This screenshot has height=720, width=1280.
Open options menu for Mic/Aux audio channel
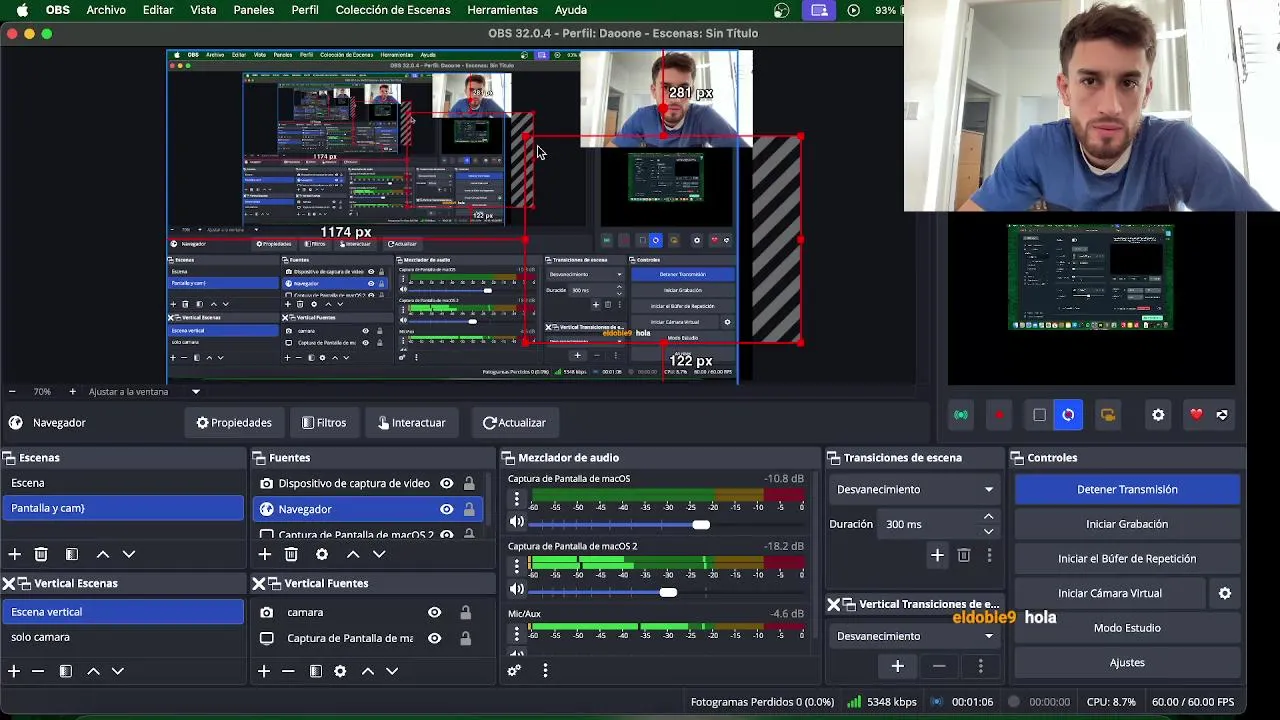[x=517, y=634]
